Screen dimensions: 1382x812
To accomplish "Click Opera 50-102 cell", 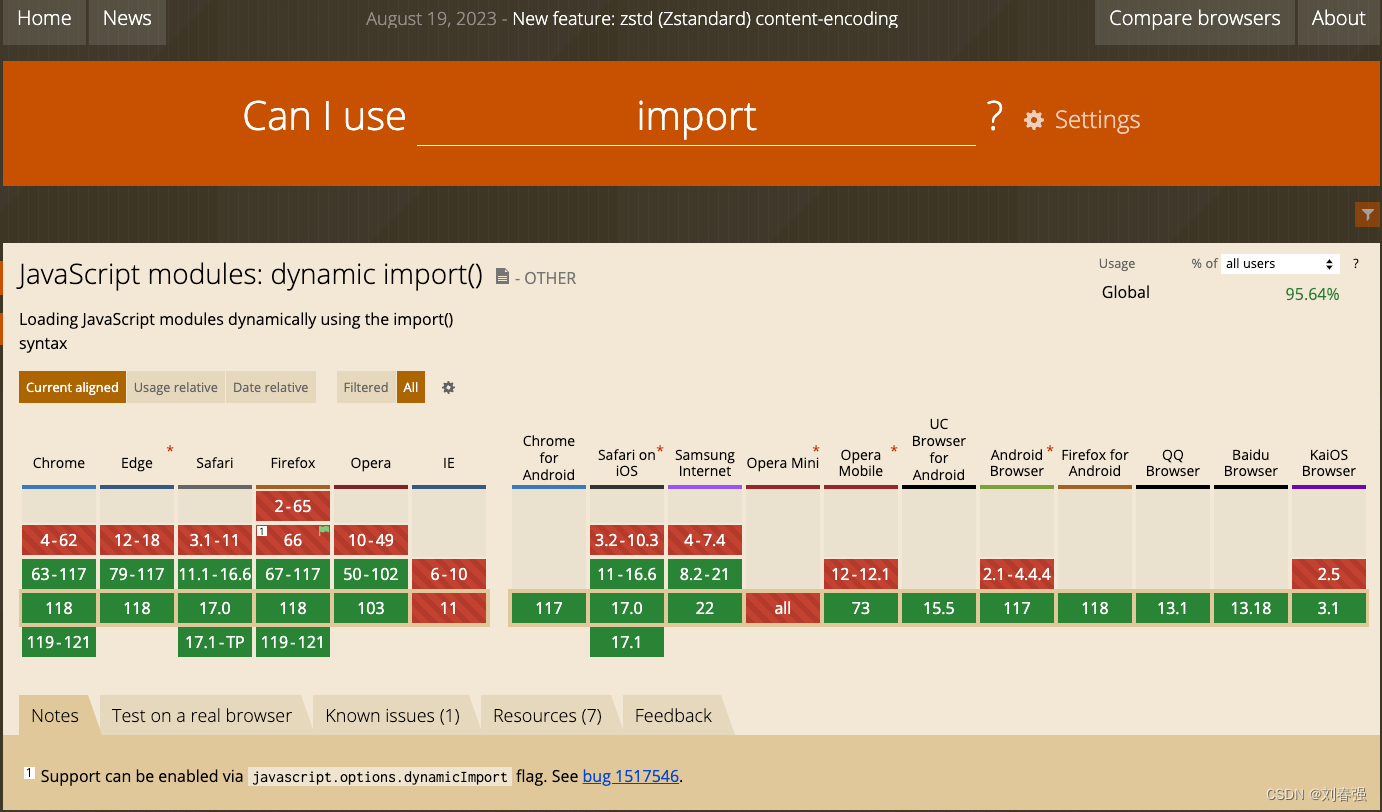I will 371,574.
